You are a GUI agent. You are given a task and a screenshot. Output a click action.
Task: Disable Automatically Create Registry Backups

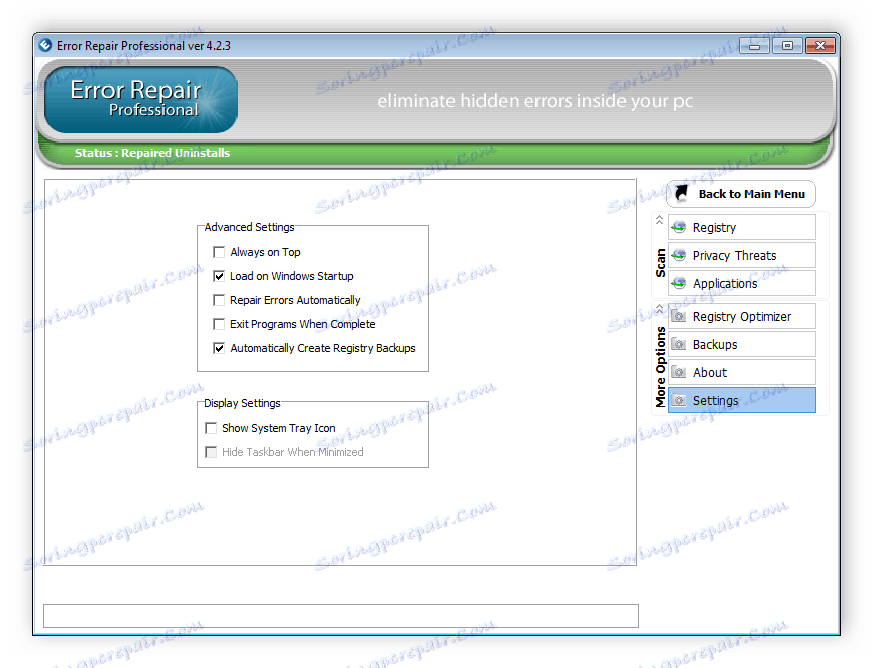[x=219, y=348]
